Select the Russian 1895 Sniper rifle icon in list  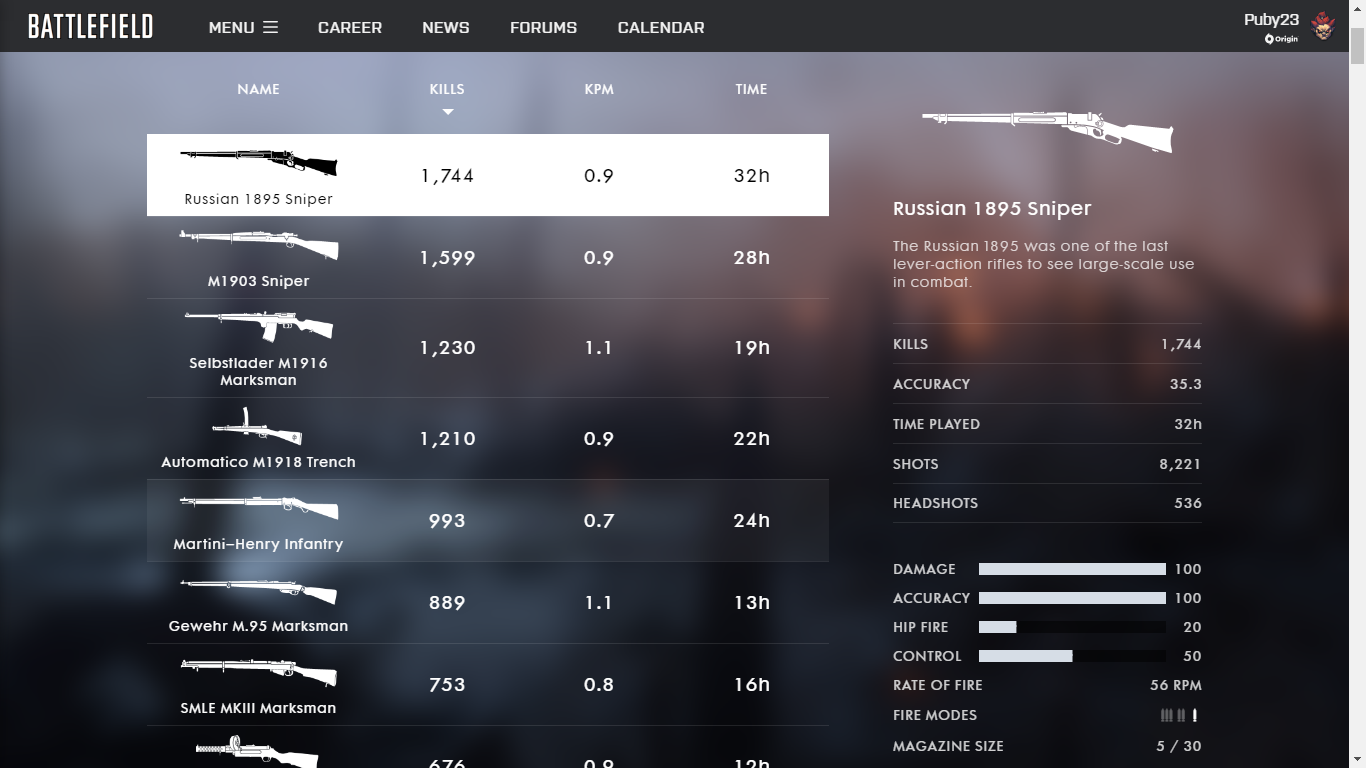(258, 162)
